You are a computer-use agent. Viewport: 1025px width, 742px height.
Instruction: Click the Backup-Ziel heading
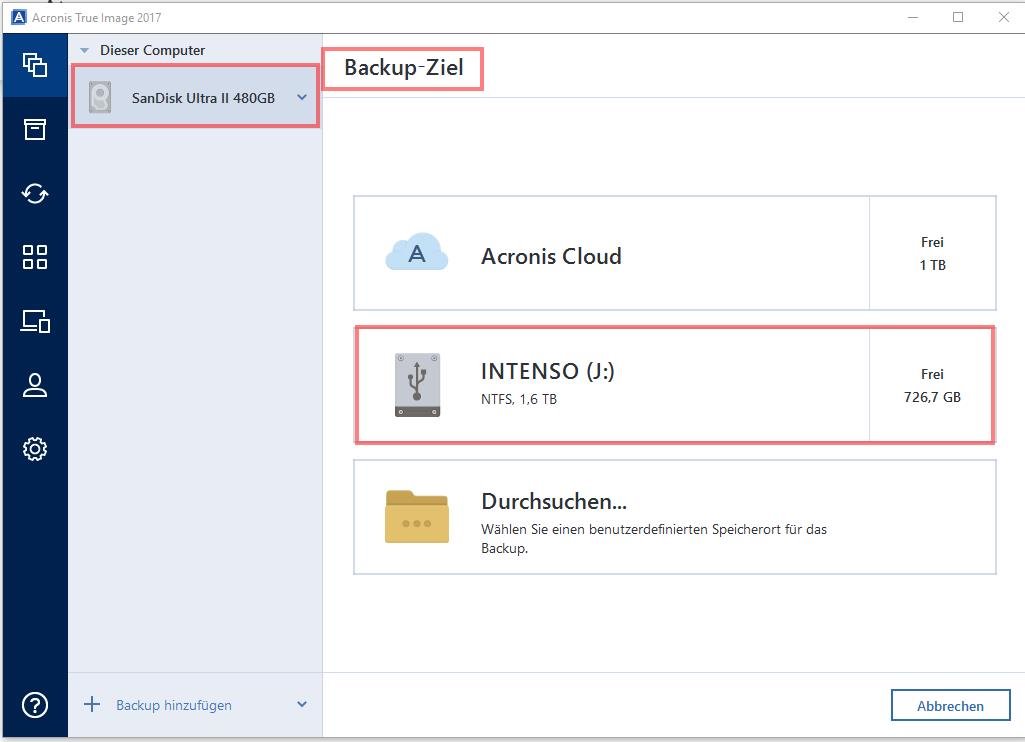tap(403, 67)
